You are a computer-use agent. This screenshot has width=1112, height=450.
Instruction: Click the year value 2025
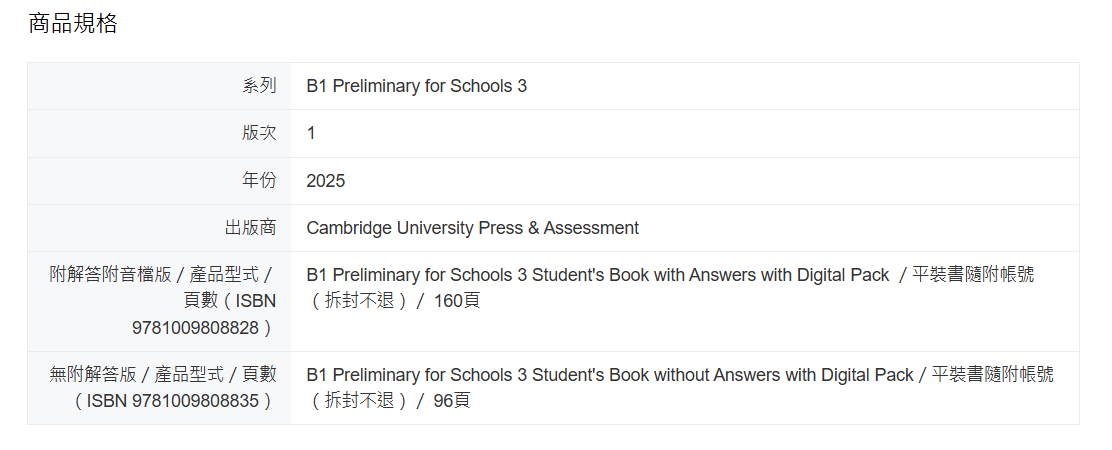(326, 181)
